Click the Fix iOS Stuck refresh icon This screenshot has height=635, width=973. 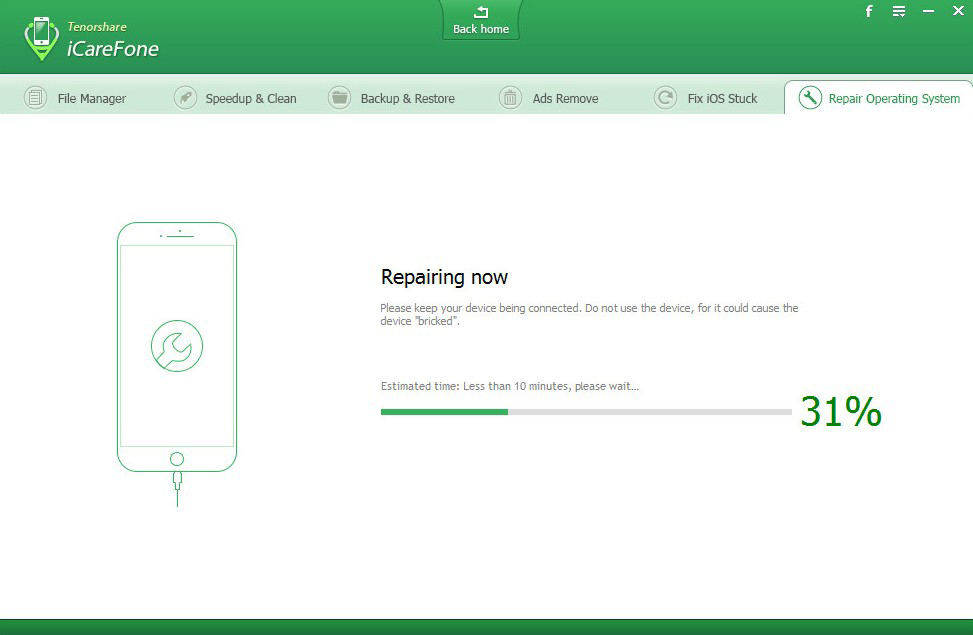click(665, 98)
